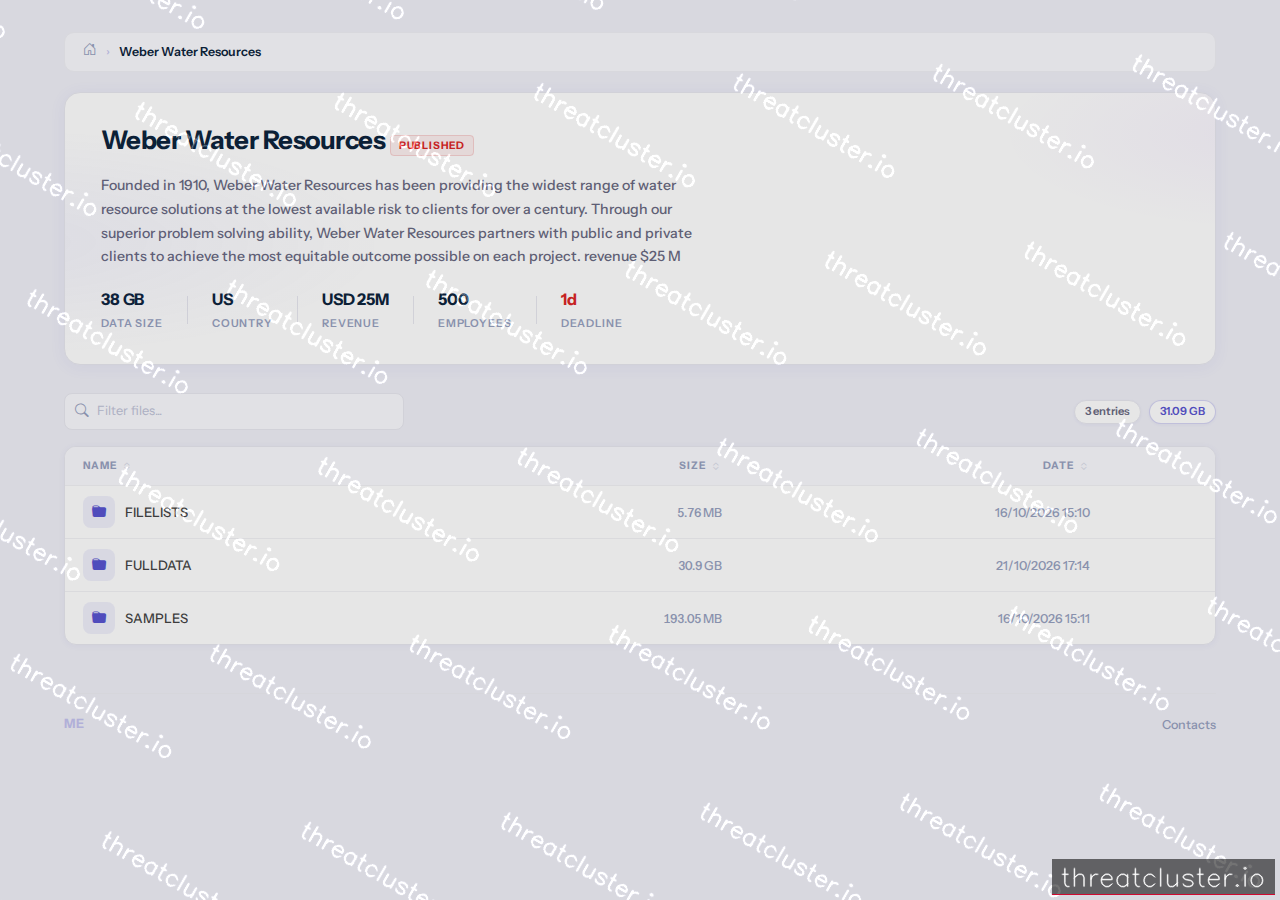Click the 1d deadline value
Viewport: 1280px width, 900px height.
coord(569,299)
